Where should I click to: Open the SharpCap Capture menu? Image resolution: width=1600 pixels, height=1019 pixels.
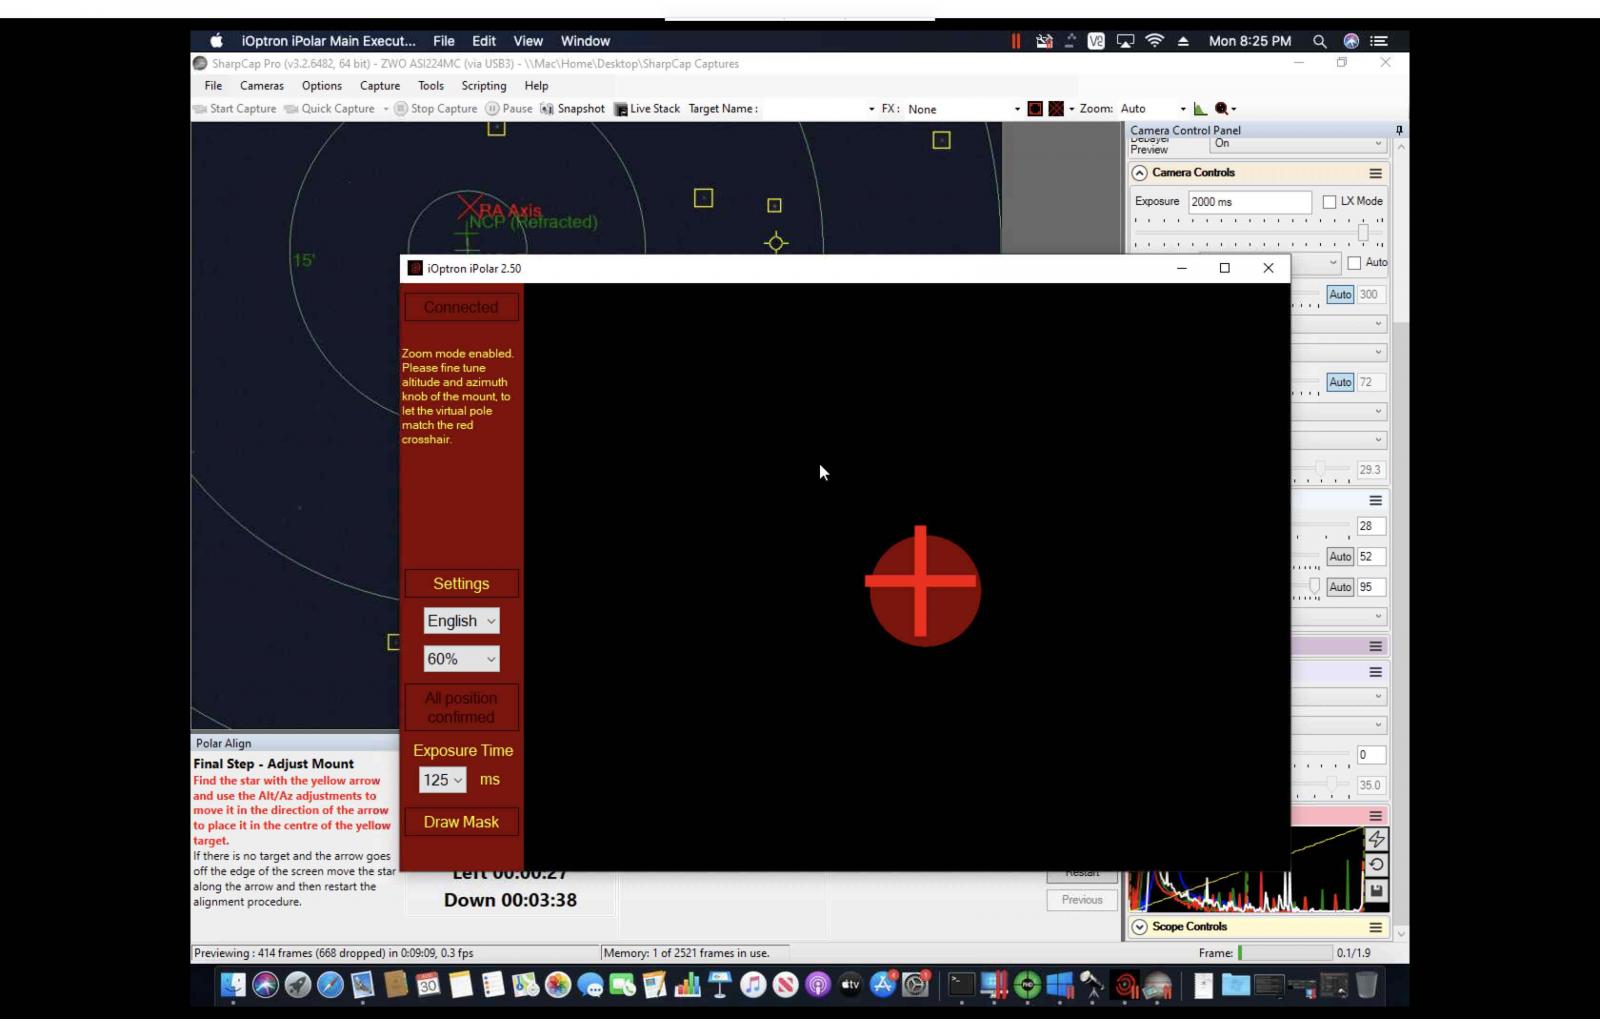point(380,86)
